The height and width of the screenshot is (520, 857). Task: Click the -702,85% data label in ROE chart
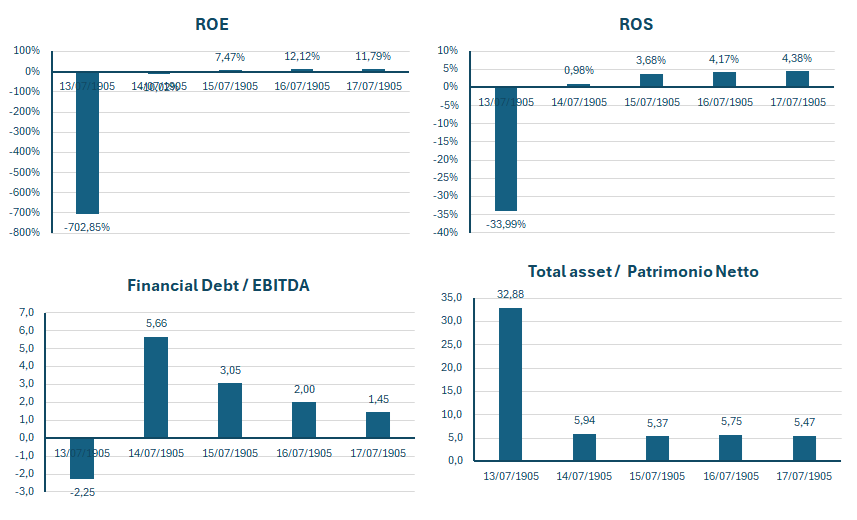[87, 227]
